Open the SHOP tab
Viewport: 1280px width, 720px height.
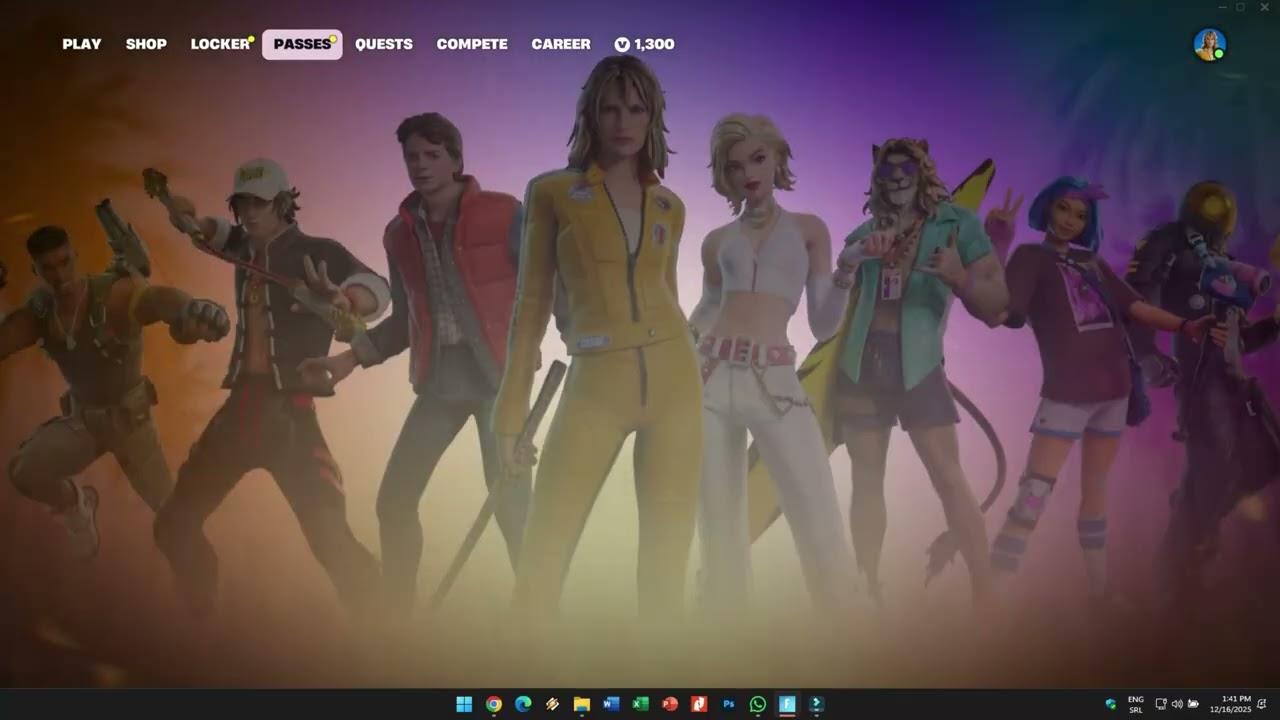click(x=146, y=44)
